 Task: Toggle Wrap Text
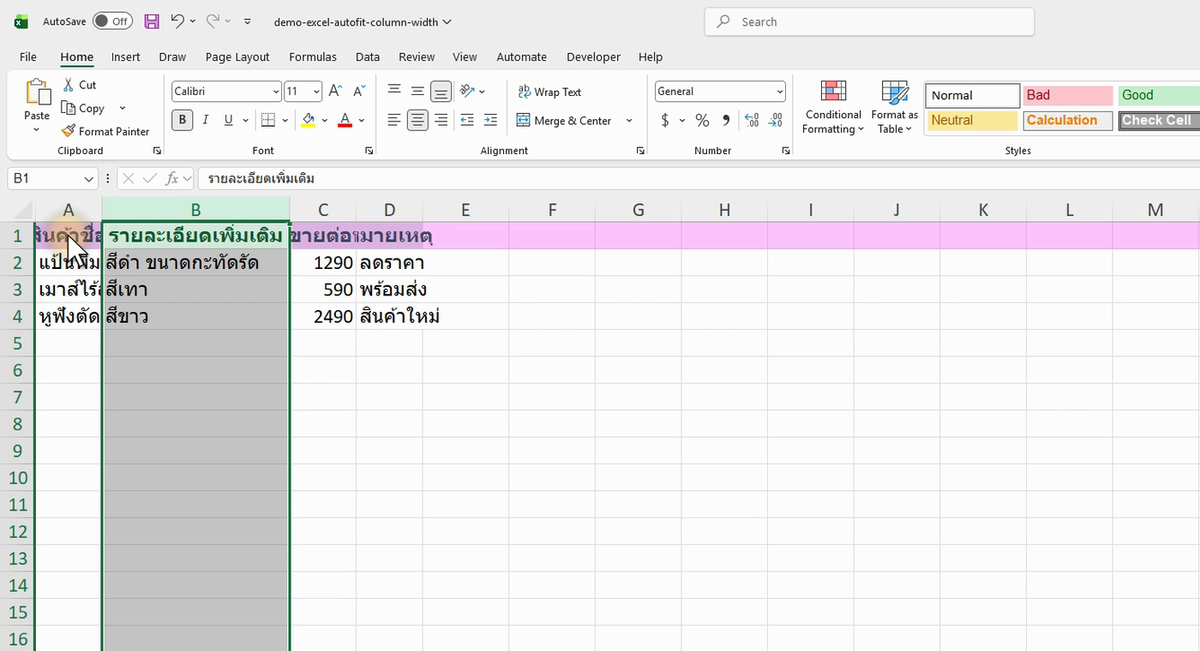[x=549, y=92]
